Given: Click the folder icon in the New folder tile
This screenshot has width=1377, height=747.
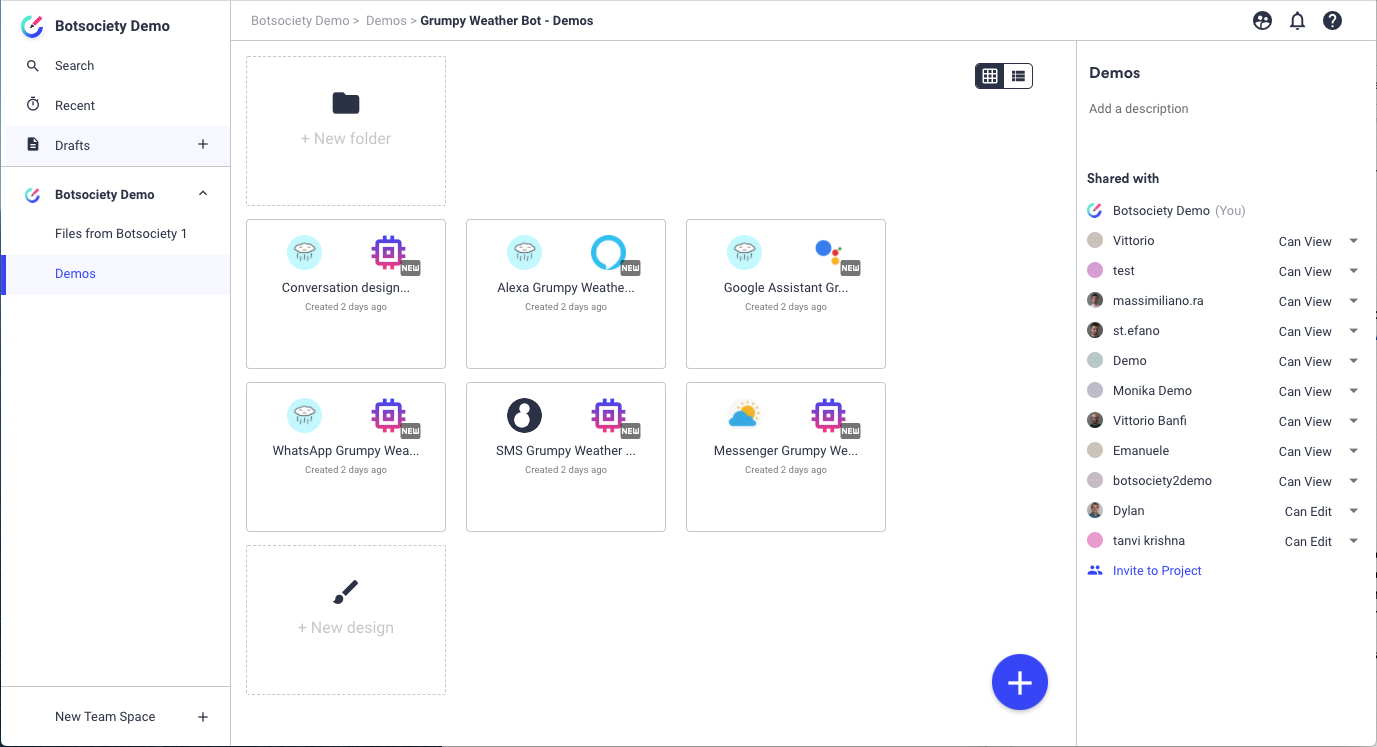Looking at the screenshot, I should coord(346,103).
